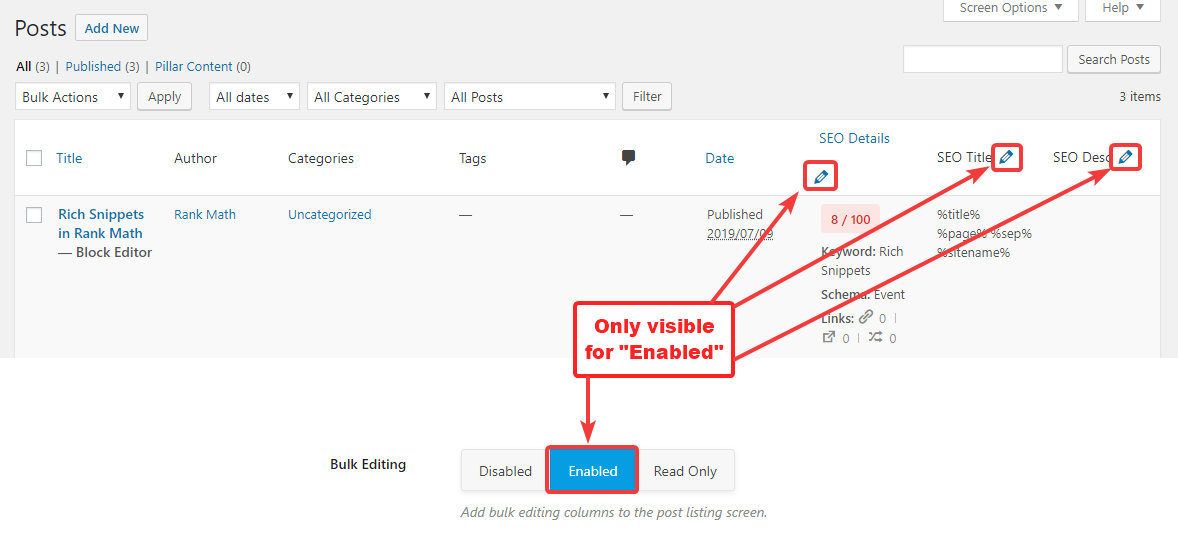The width and height of the screenshot is (1178, 555).
Task: Switch Bulk Editing to Read Only
Action: (x=685, y=471)
